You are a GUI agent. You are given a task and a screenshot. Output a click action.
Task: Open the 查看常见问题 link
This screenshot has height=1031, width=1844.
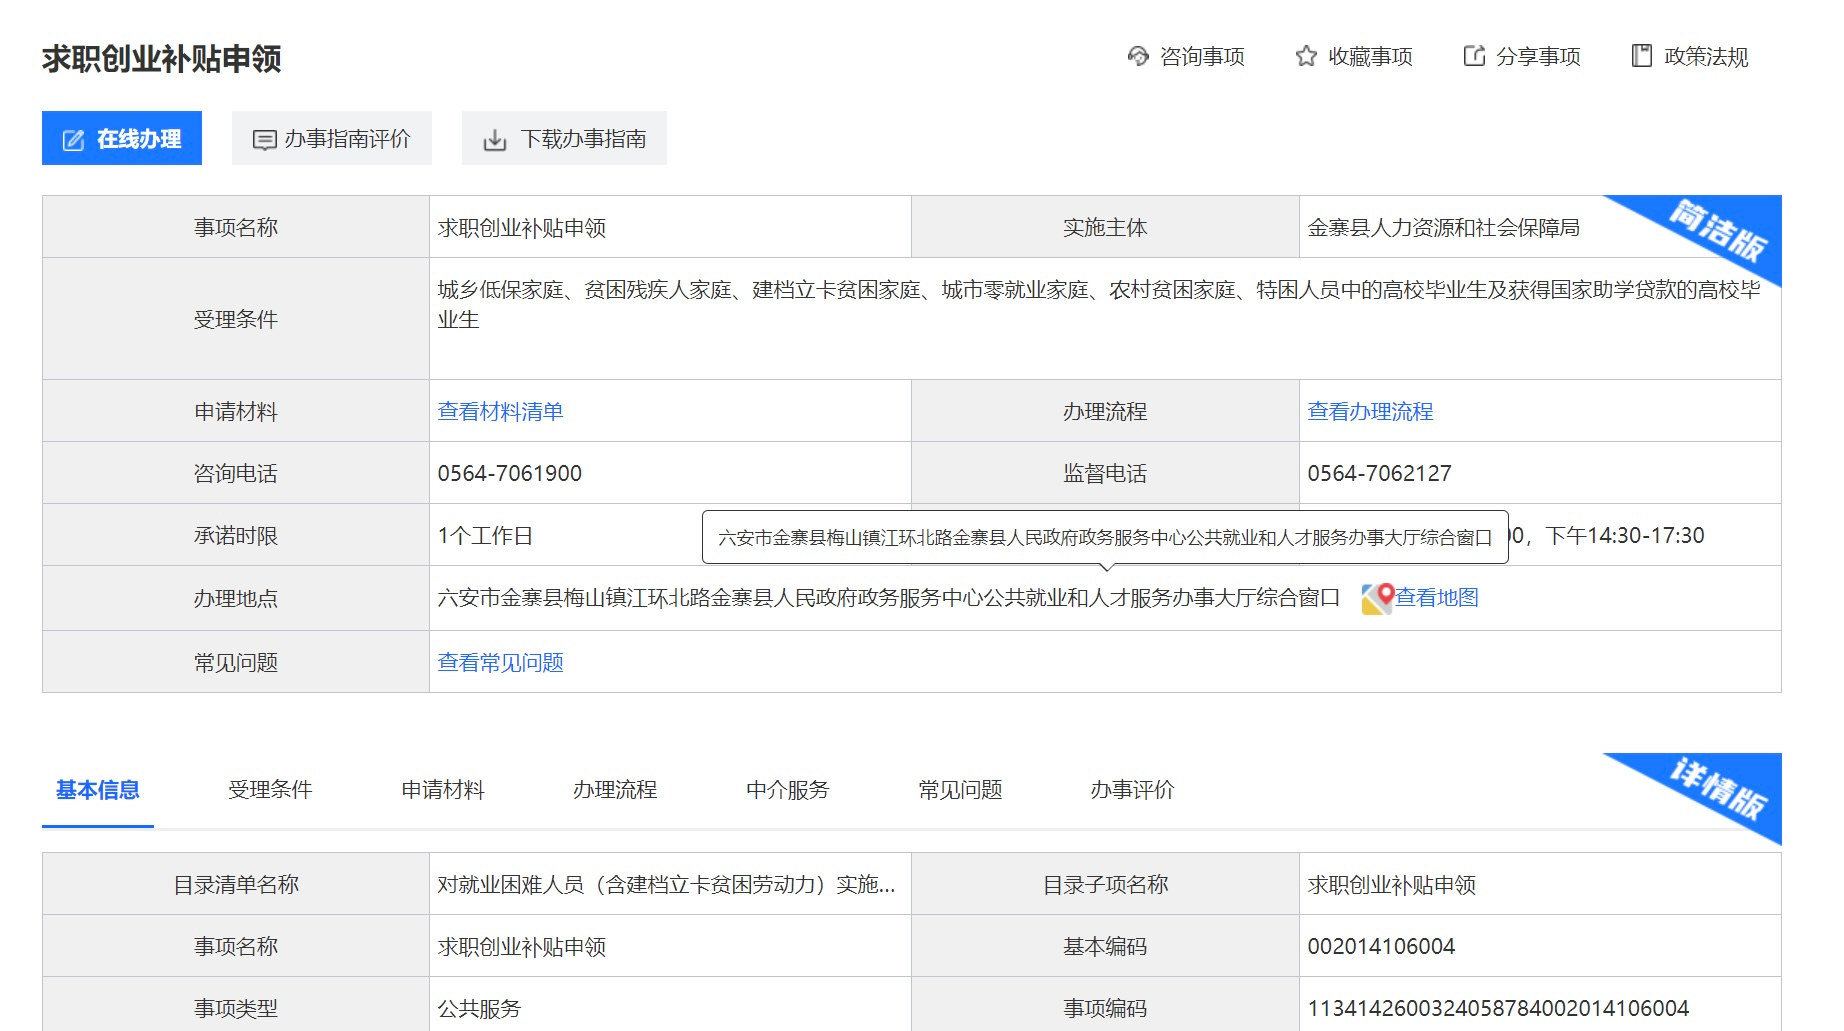[x=500, y=662]
